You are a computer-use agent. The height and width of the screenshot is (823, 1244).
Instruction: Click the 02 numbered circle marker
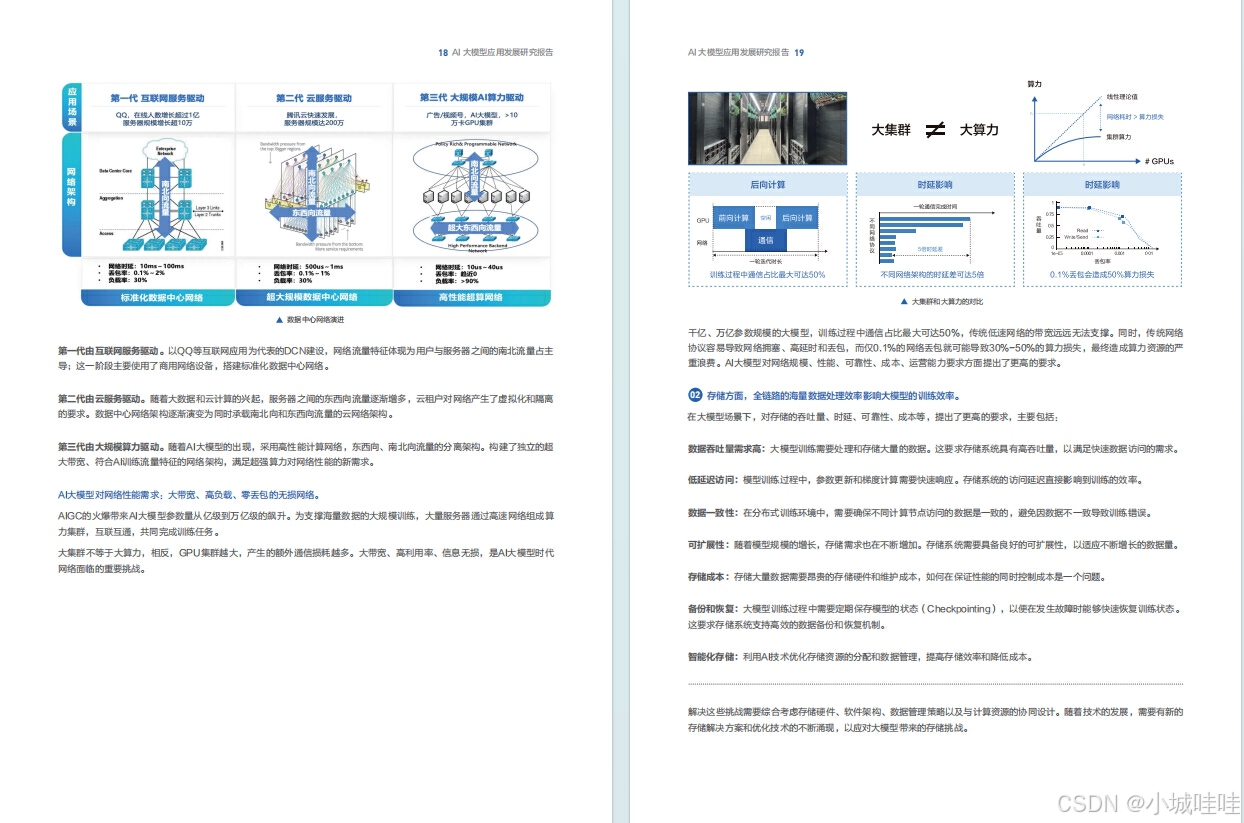[x=695, y=396]
